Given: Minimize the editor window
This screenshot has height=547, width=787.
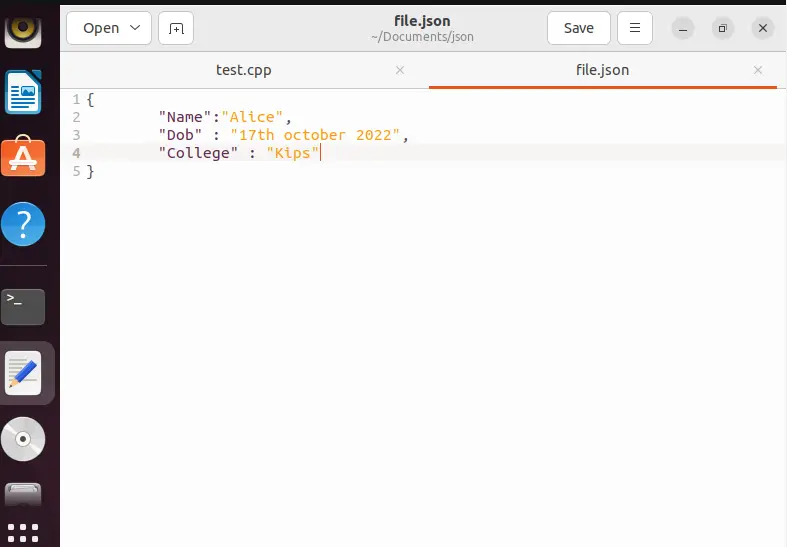Looking at the screenshot, I should point(683,29).
